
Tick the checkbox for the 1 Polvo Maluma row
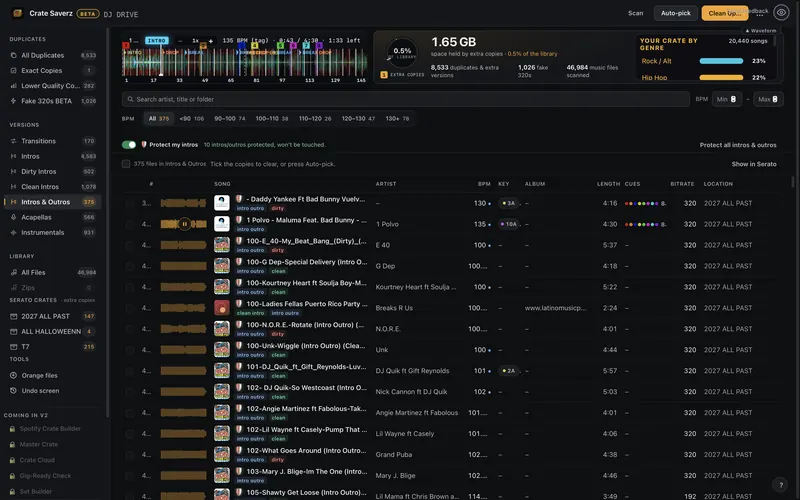130,224
